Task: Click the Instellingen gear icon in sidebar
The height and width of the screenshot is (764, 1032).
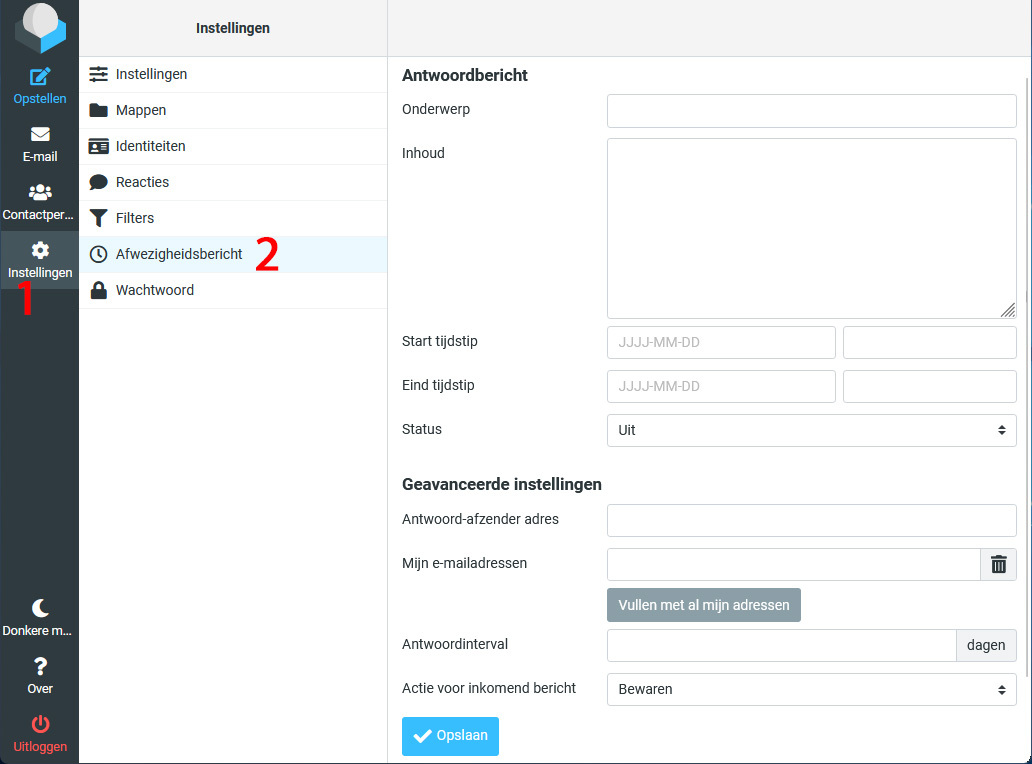Action: point(40,251)
